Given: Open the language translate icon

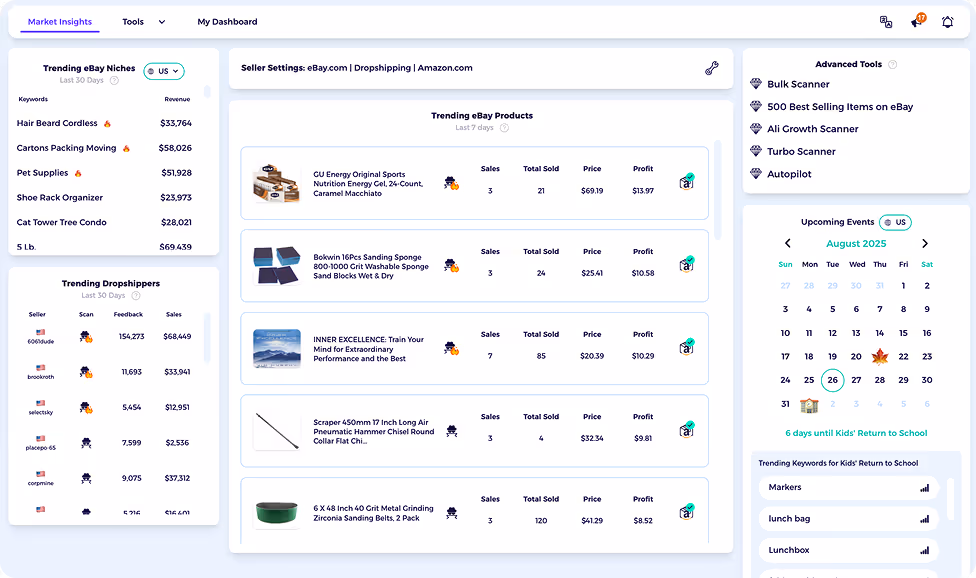Looking at the screenshot, I should coord(886,22).
